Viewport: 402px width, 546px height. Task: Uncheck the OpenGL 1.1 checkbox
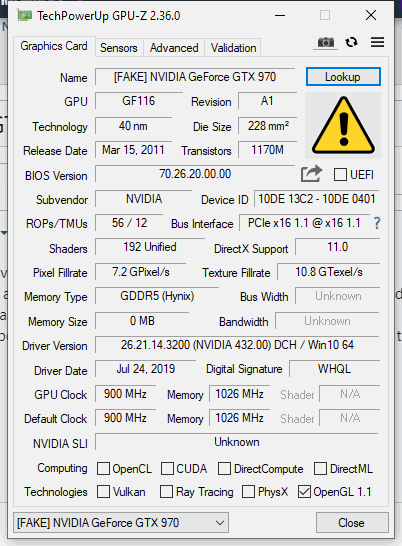[x=304, y=492]
